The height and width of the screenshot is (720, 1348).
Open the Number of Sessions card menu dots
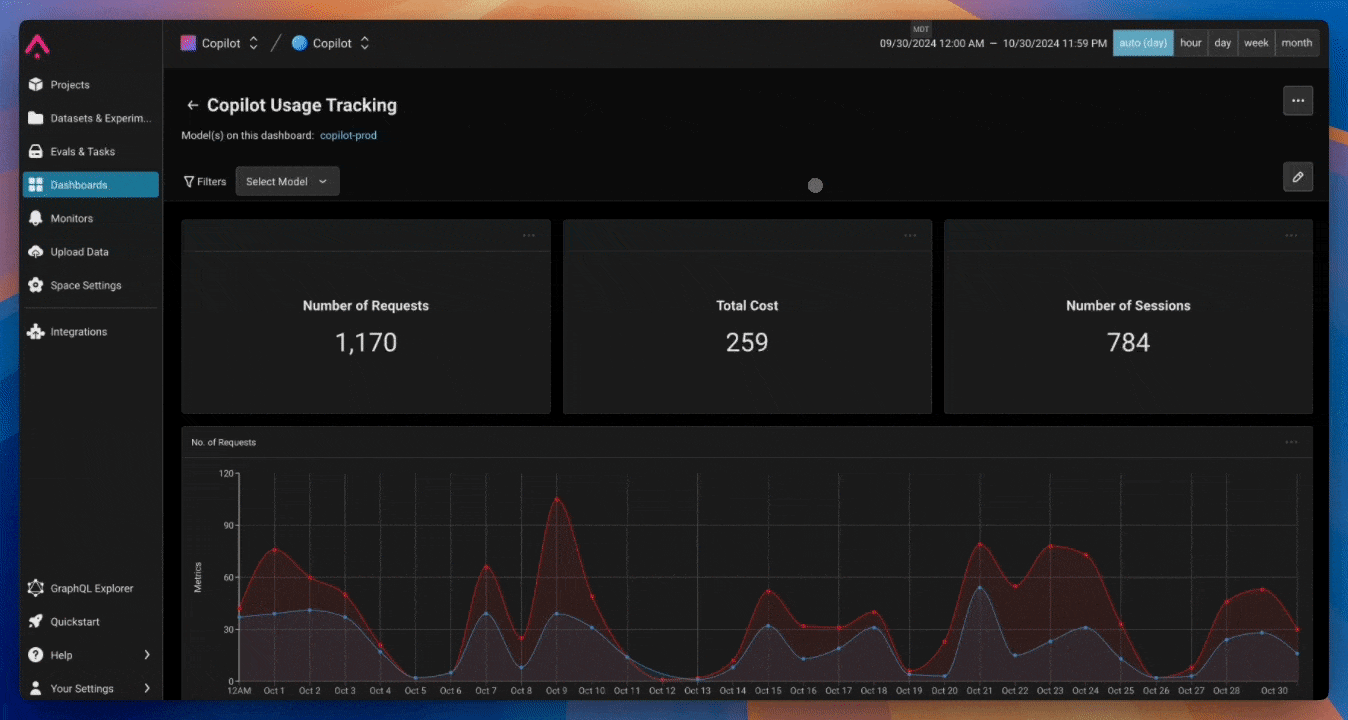[1292, 236]
